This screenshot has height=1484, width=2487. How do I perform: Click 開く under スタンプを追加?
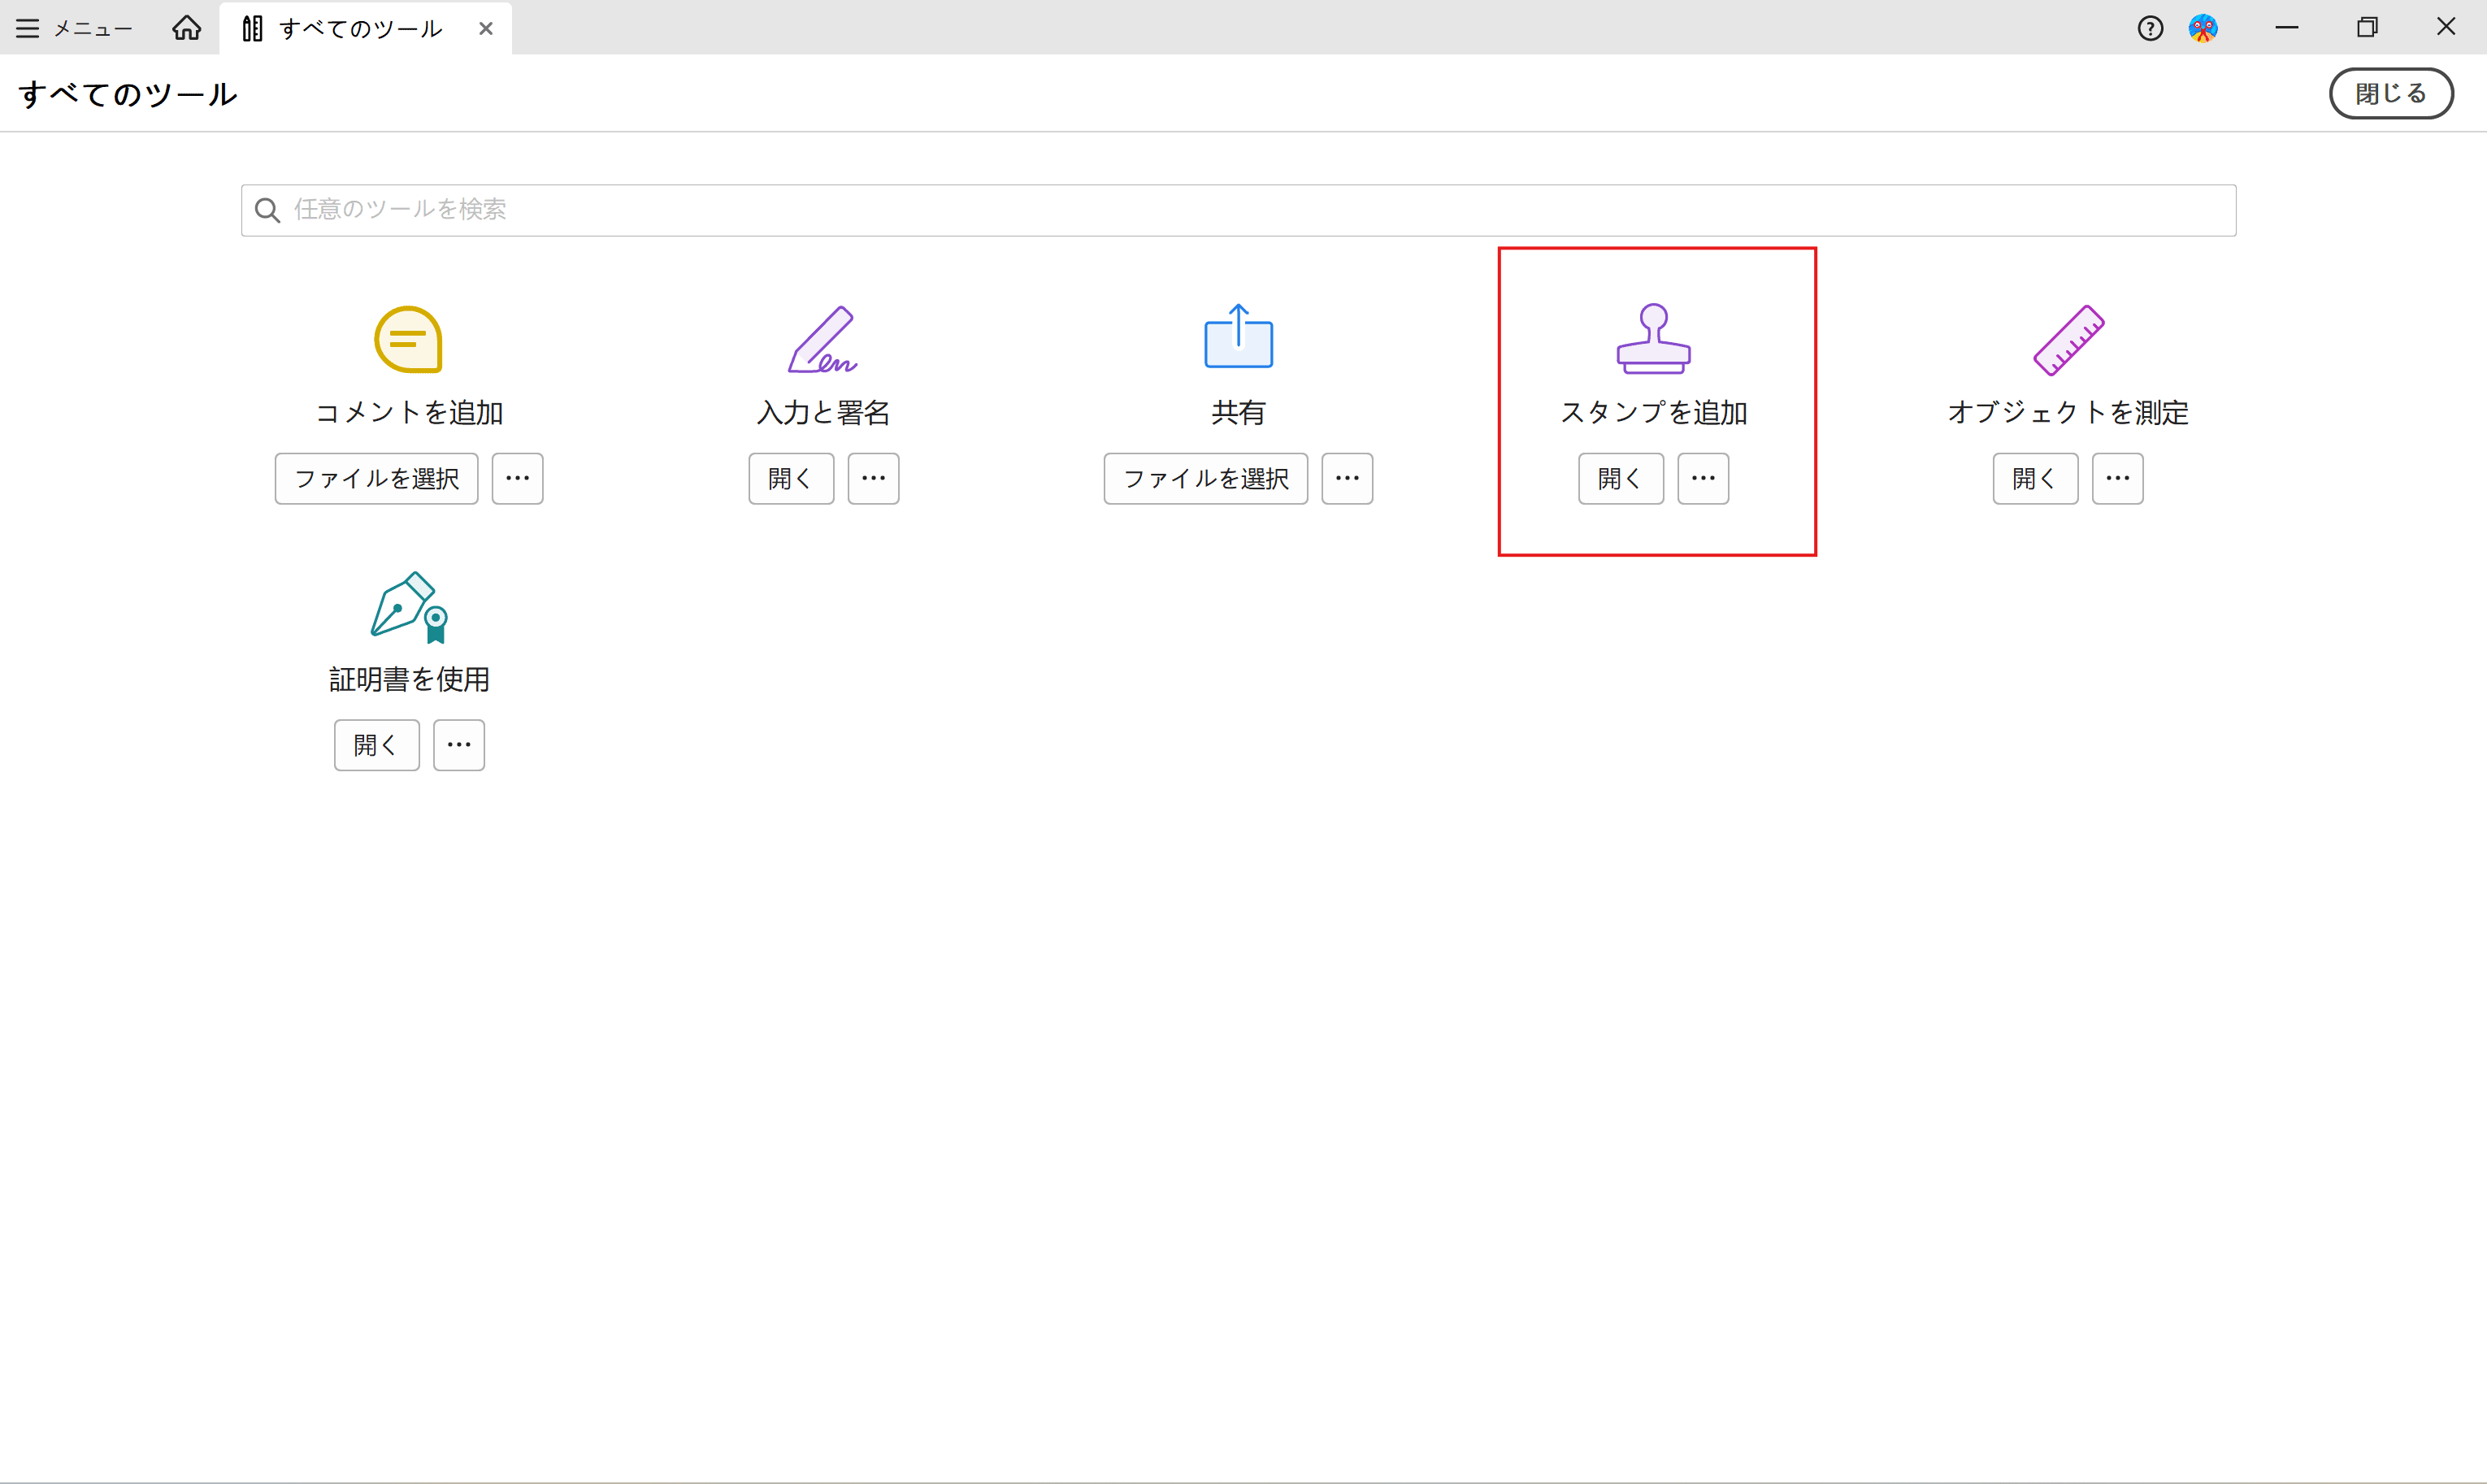(x=1620, y=478)
